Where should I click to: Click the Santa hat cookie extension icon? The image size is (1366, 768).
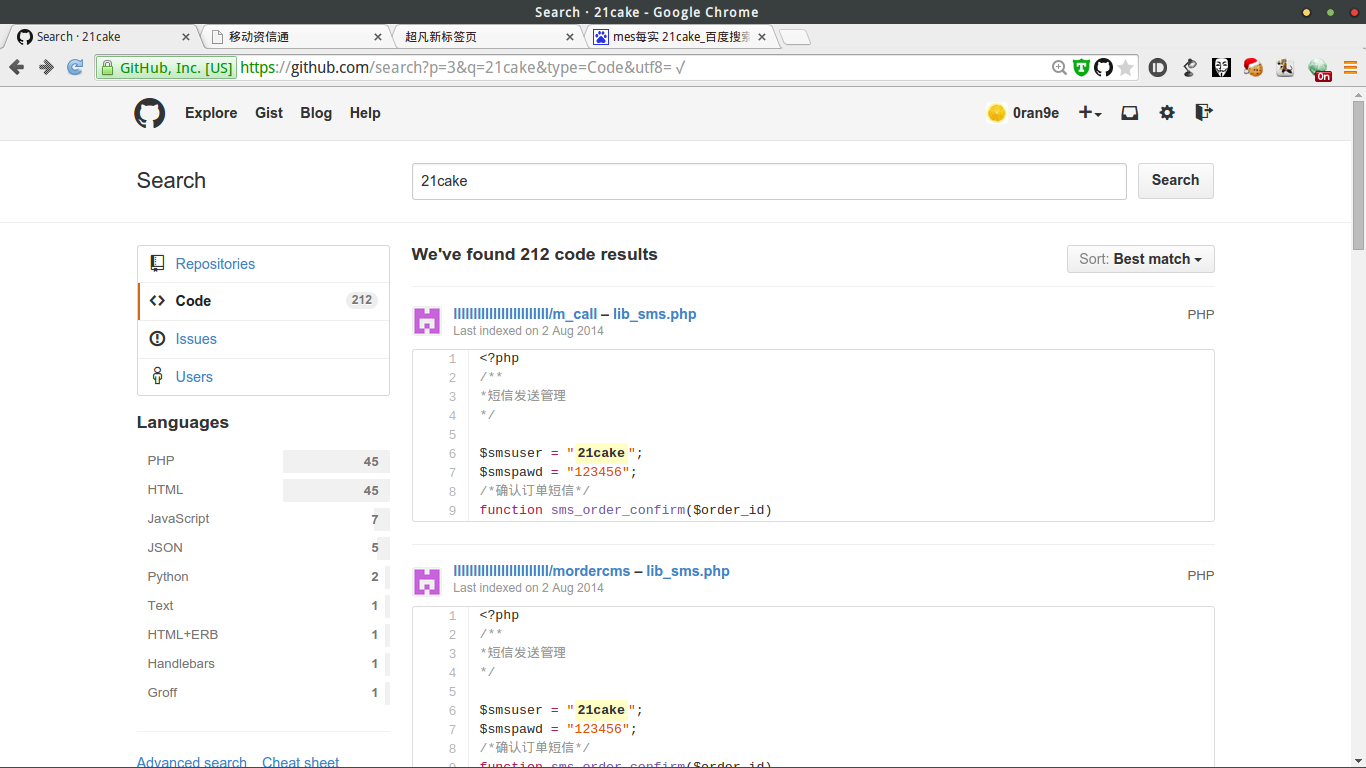point(1253,68)
